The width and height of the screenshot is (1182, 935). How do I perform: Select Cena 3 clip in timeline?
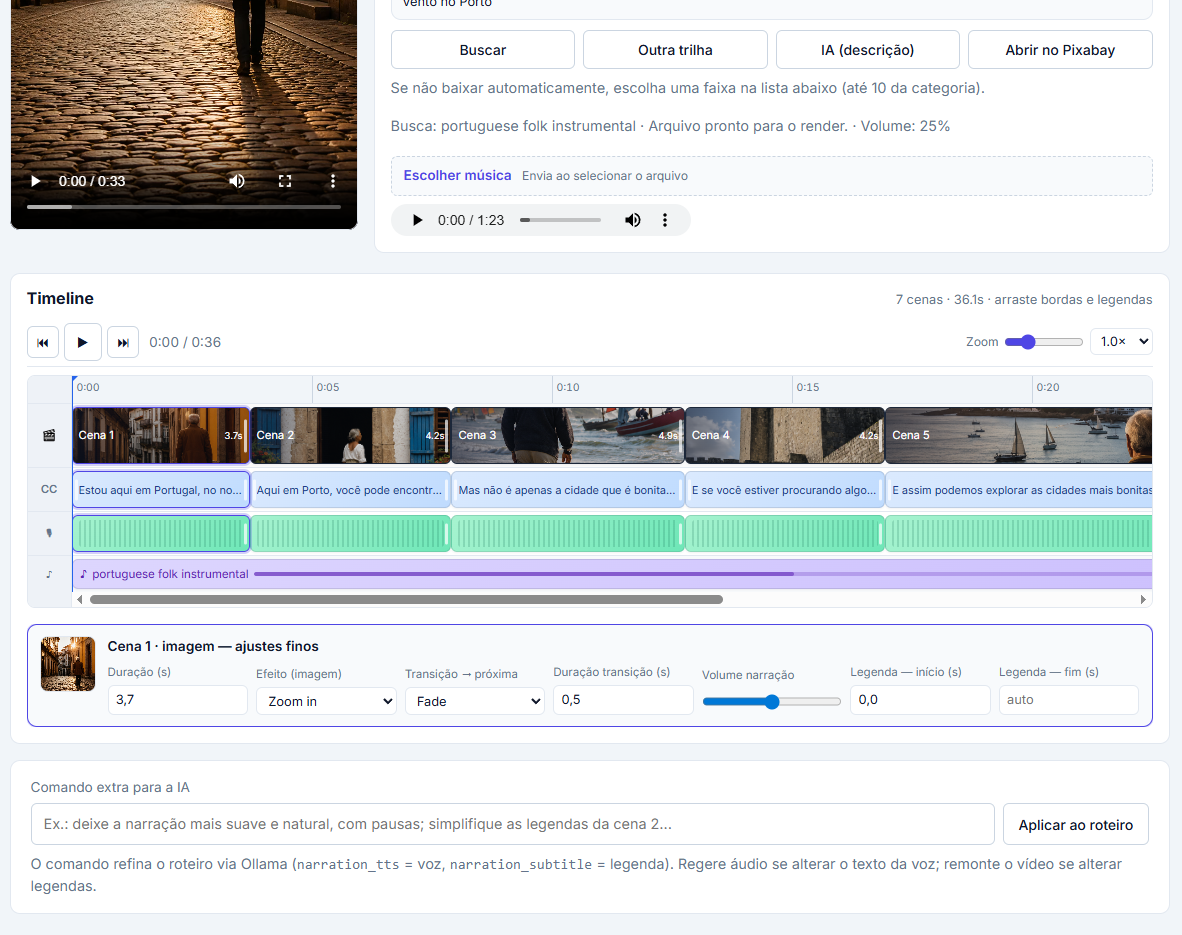point(568,435)
